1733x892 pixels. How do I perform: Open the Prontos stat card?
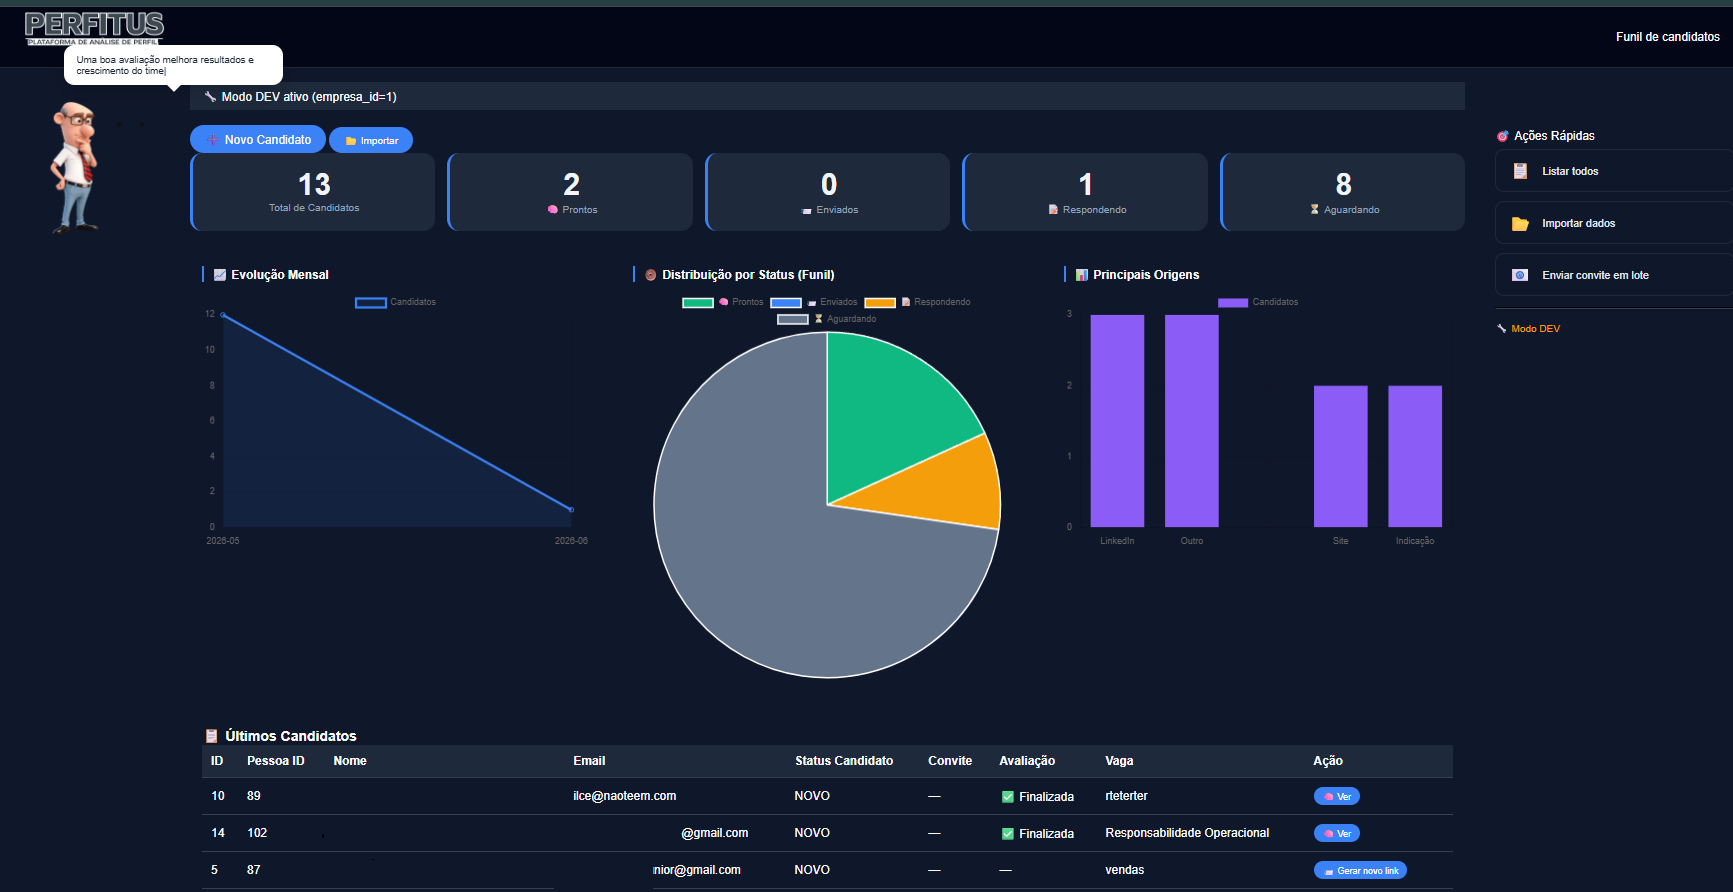point(570,192)
